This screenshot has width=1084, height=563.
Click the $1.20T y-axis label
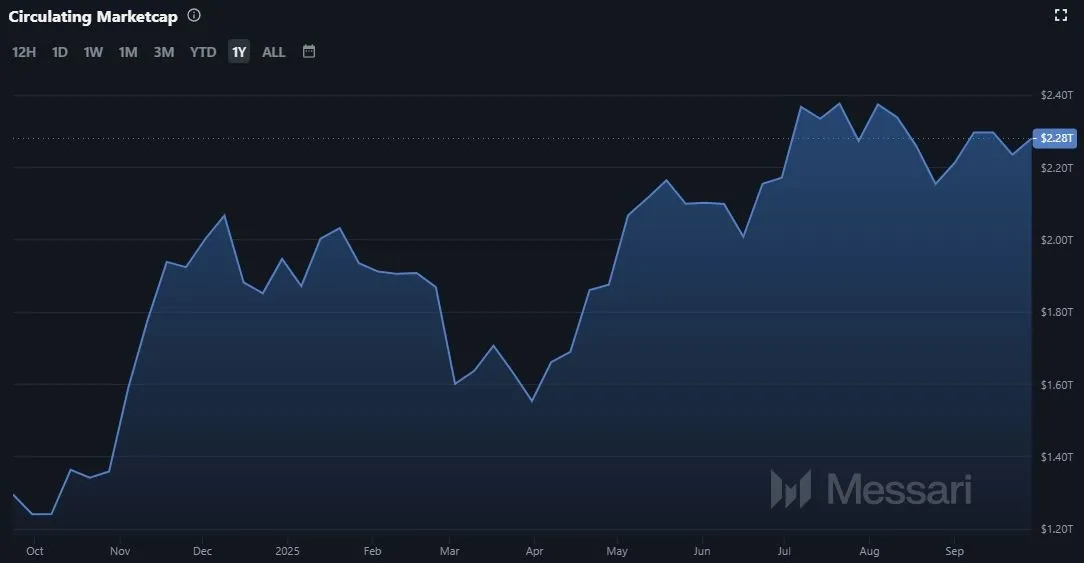click(1057, 529)
